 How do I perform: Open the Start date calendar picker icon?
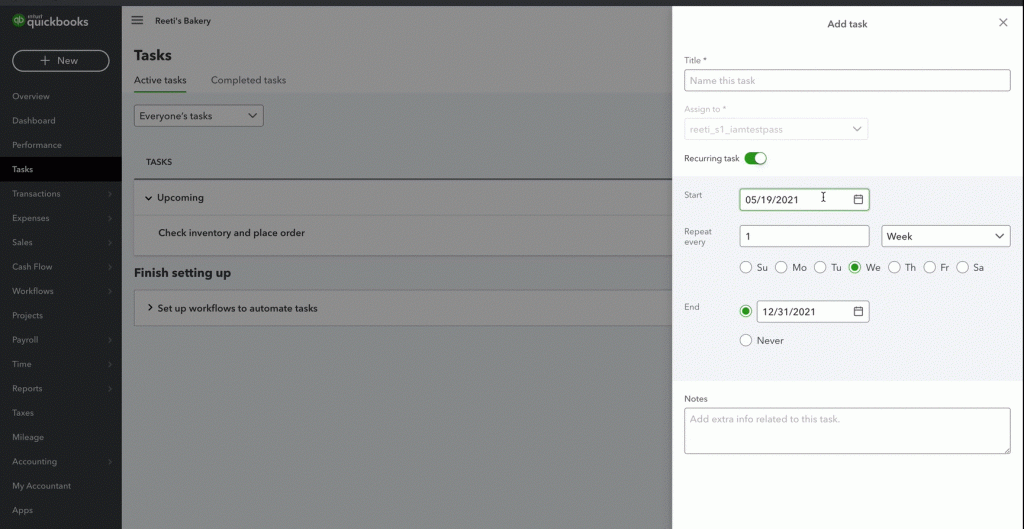[859, 199]
